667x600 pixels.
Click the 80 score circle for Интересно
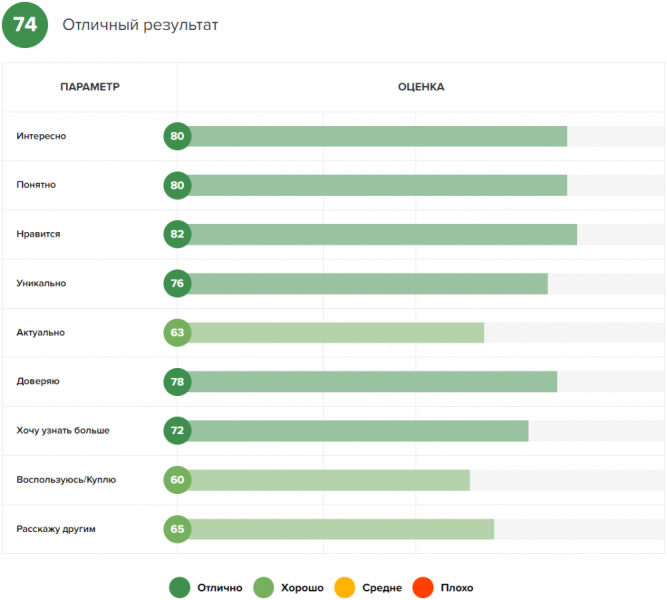tap(178, 137)
